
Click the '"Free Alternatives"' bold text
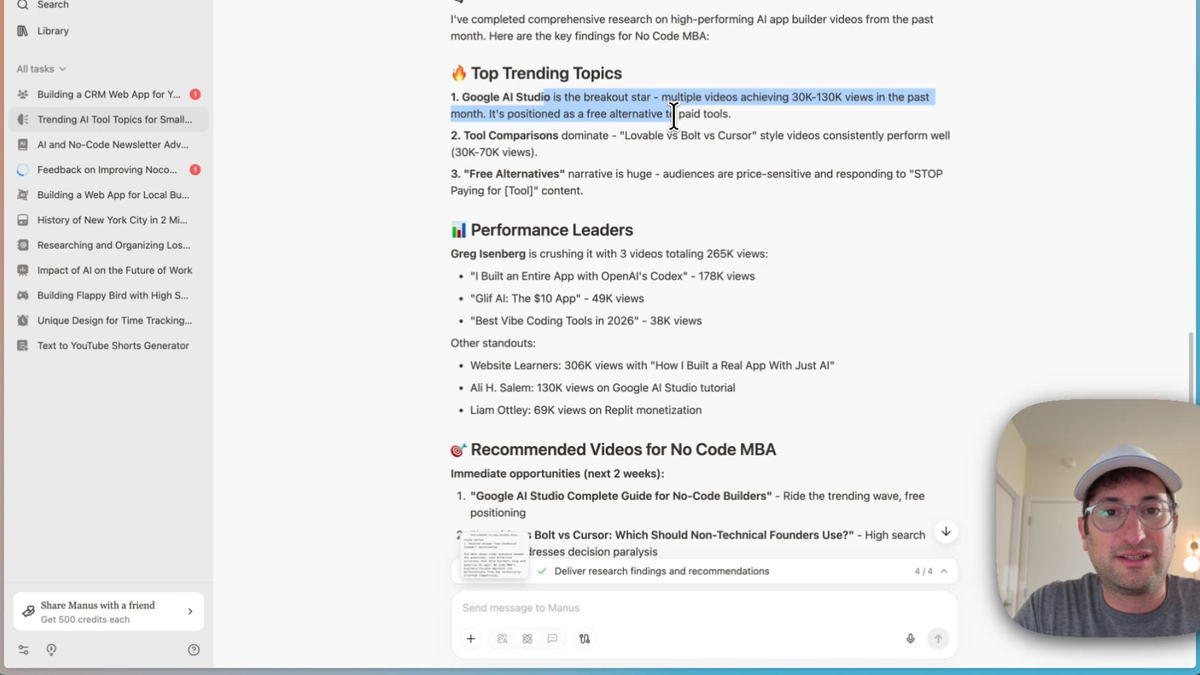514,174
